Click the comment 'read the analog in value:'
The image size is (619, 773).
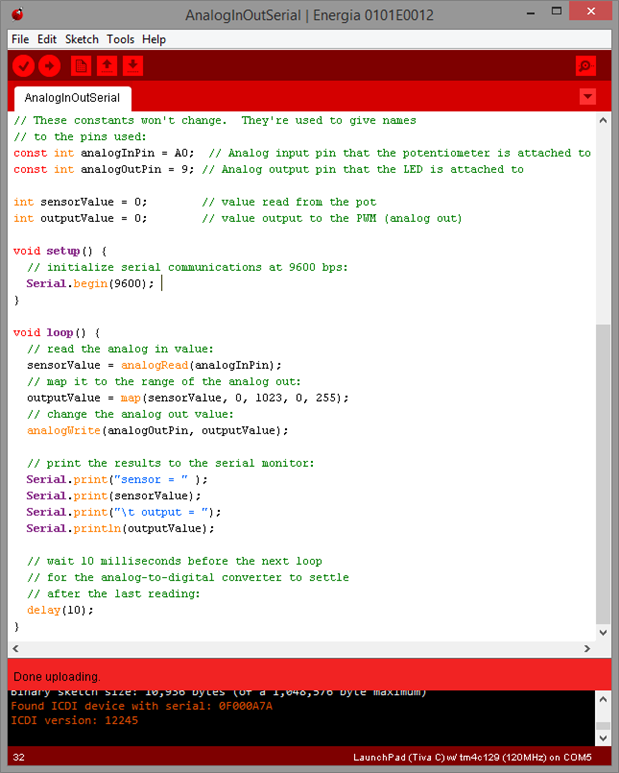(x=120, y=349)
